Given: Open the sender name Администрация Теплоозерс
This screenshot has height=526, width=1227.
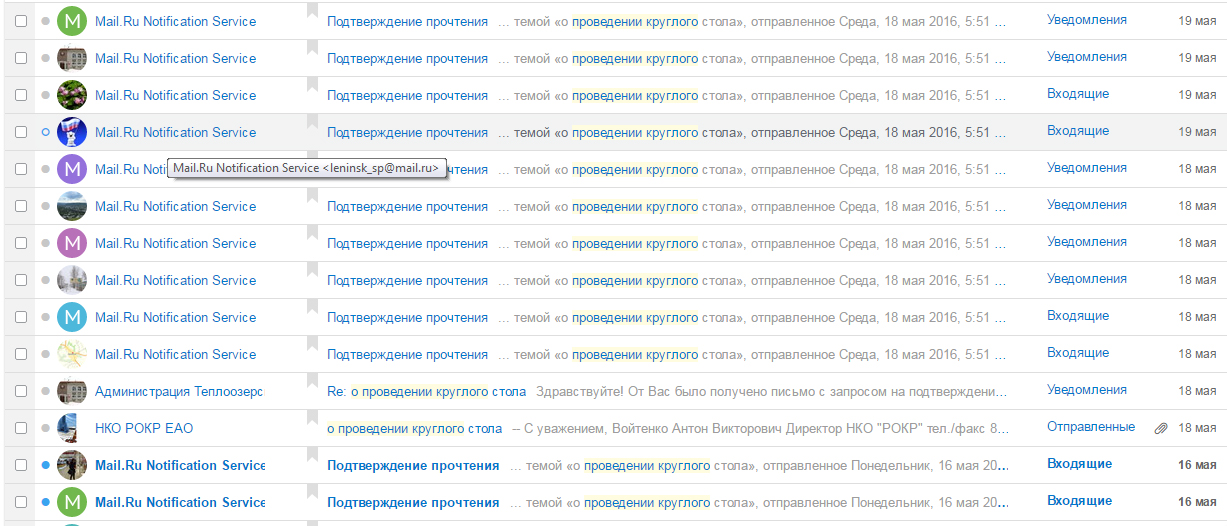Looking at the screenshot, I should tap(179, 391).
